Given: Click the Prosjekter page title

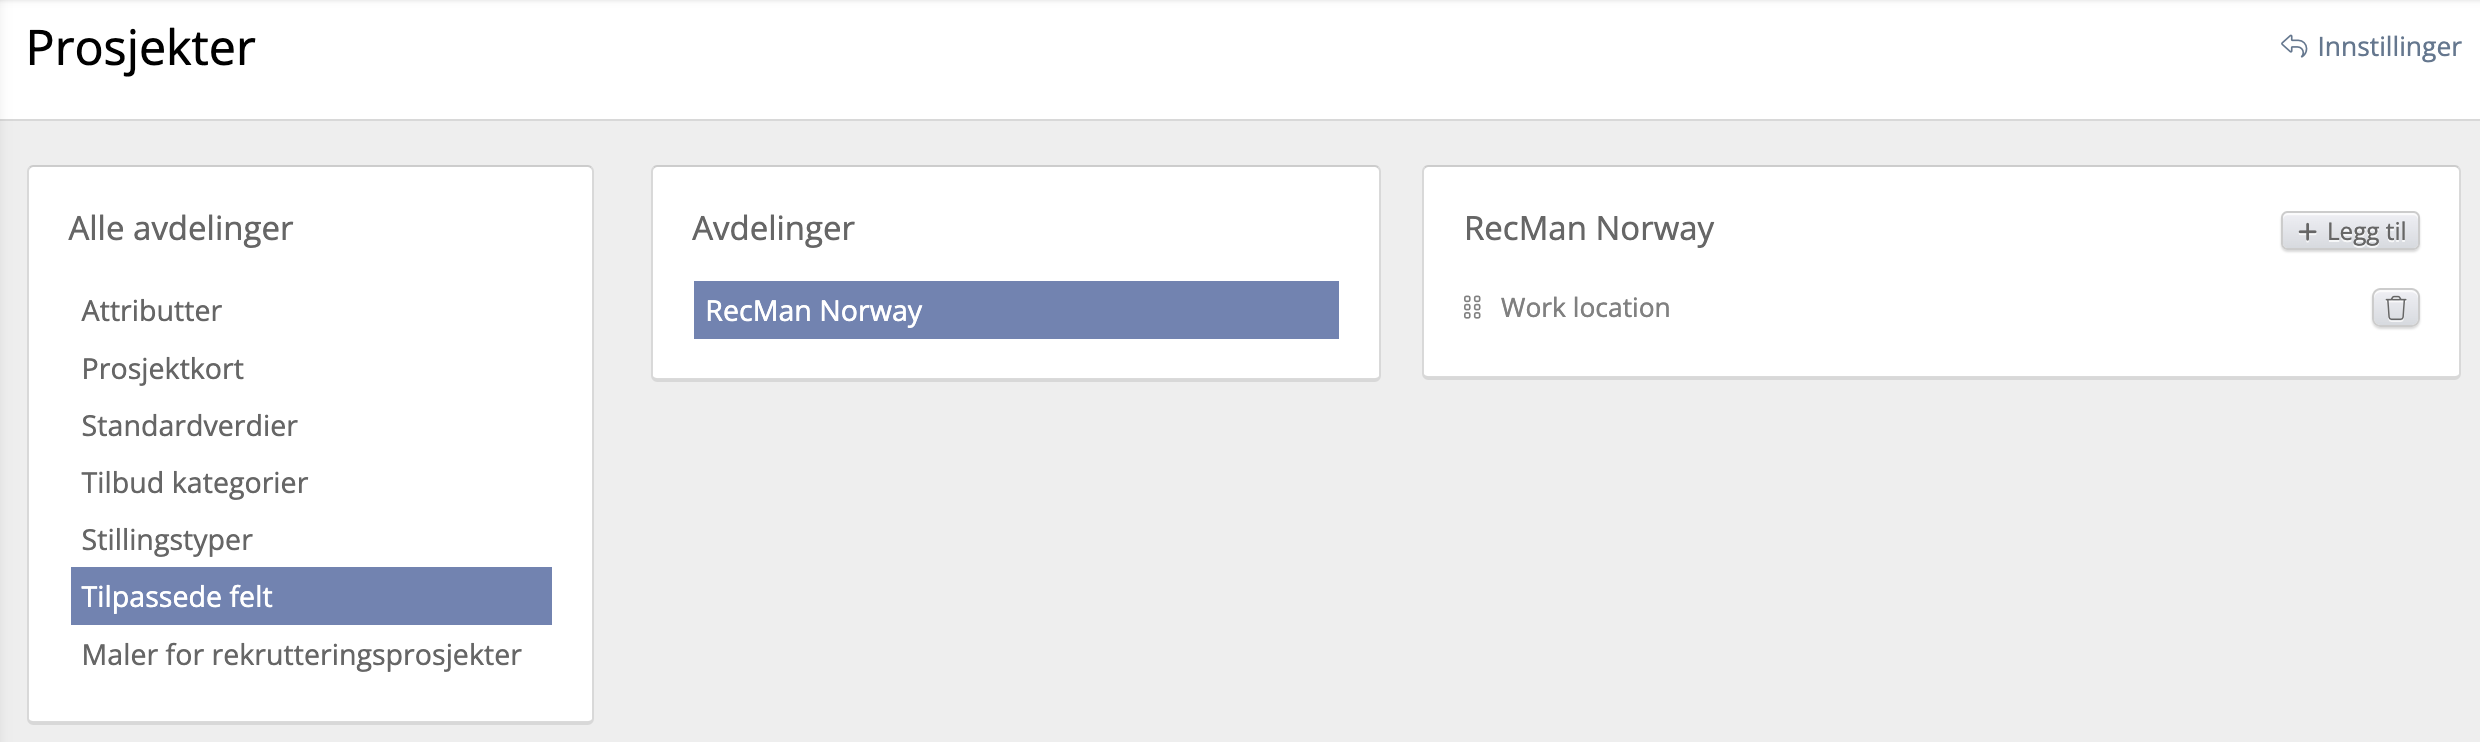Looking at the screenshot, I should point(141,48).
